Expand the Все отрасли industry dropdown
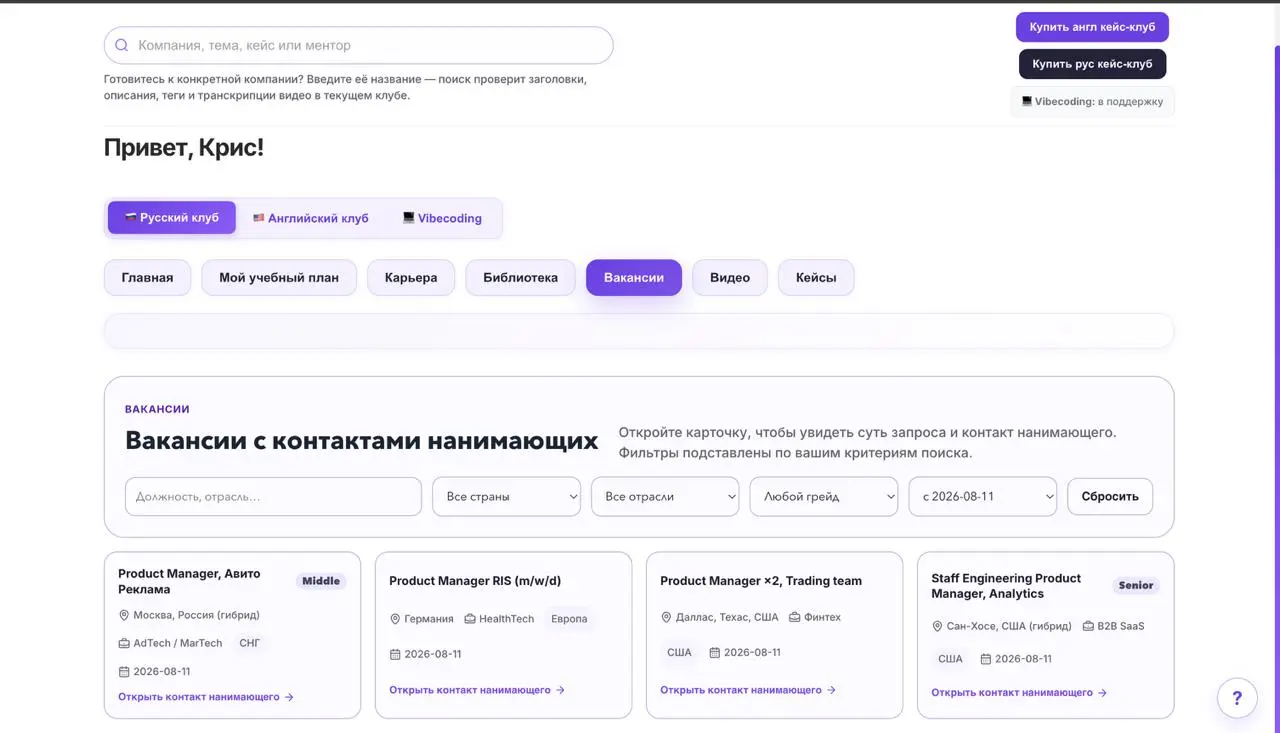 point(665,496)
